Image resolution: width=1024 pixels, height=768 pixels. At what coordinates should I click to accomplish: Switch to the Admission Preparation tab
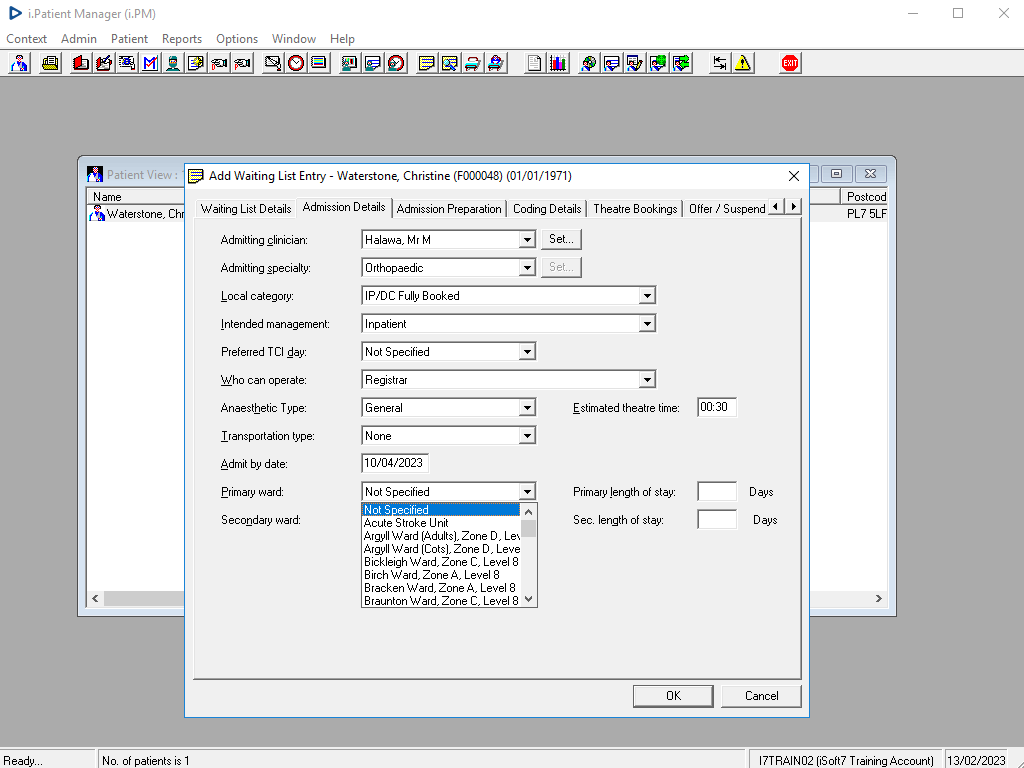pos(449,209)
